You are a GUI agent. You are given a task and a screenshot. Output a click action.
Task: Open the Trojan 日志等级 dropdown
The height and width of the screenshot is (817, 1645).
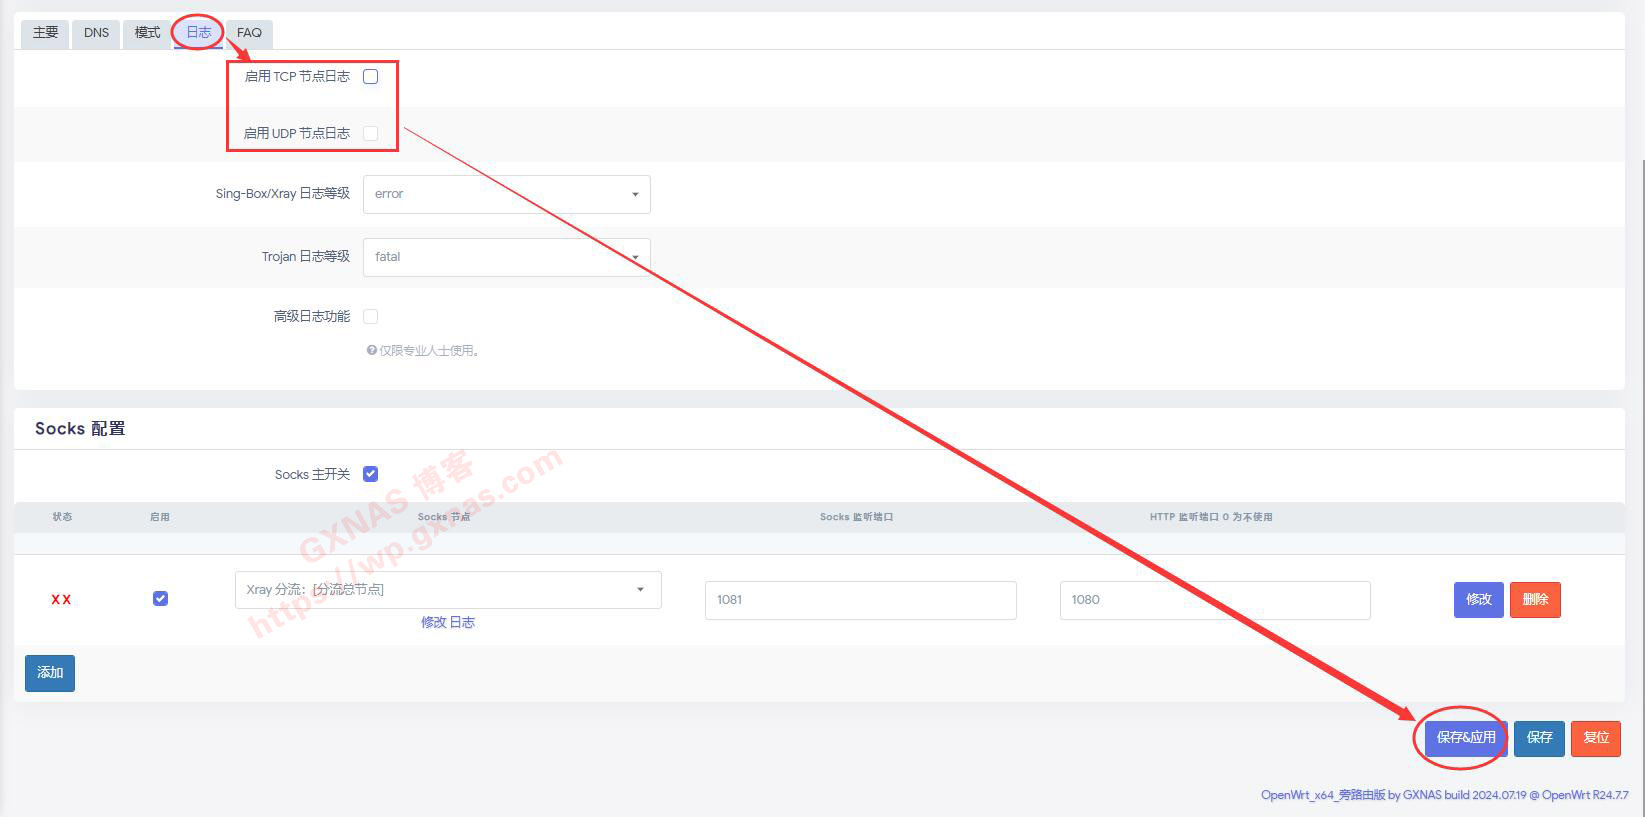coord(506,257)
